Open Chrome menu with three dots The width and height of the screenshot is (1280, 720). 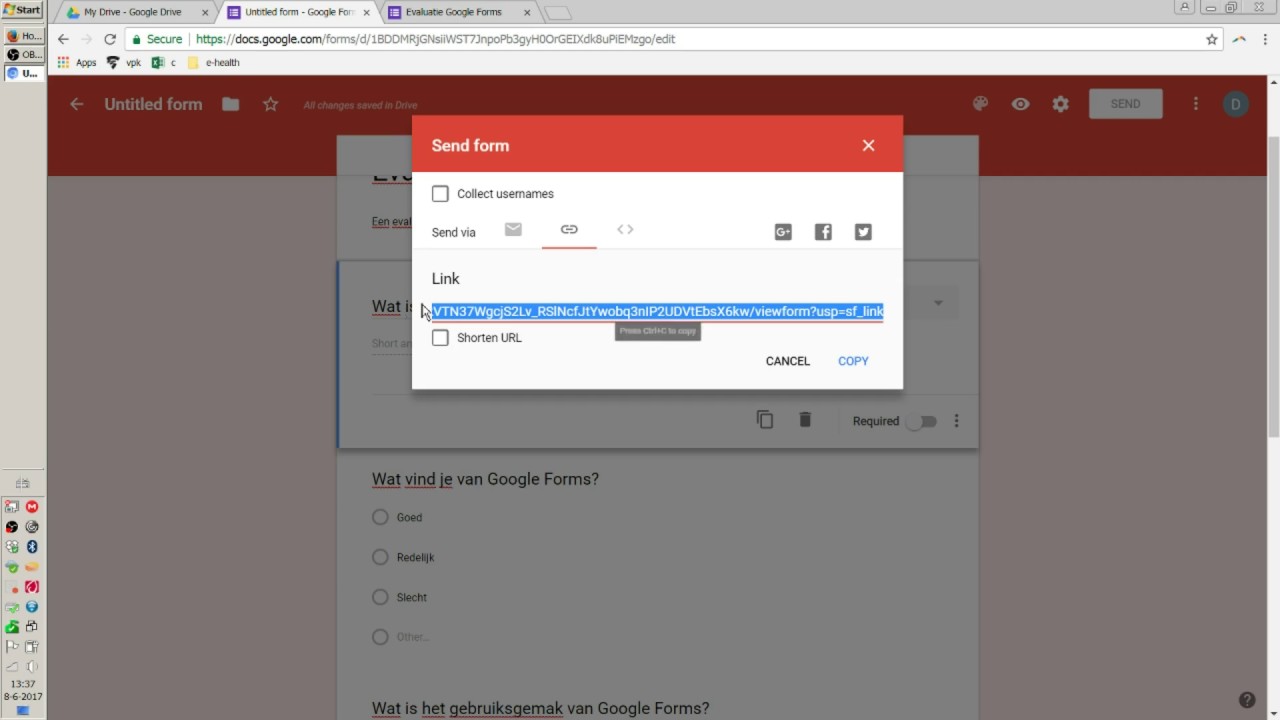[x=1265, y=39]
